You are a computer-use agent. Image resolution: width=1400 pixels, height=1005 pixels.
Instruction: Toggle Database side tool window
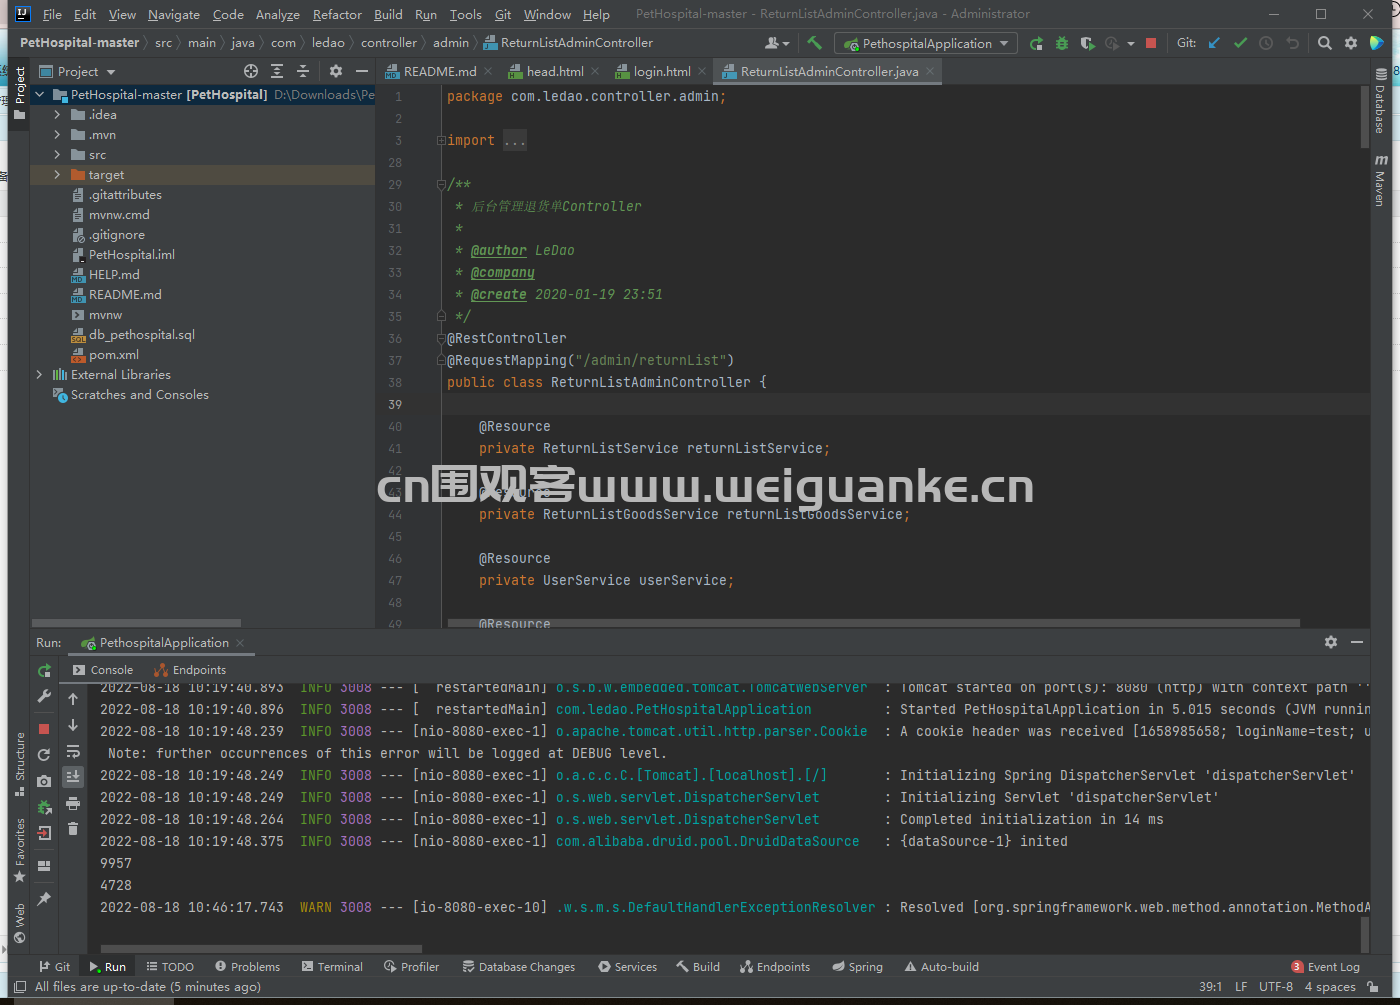1380,101
